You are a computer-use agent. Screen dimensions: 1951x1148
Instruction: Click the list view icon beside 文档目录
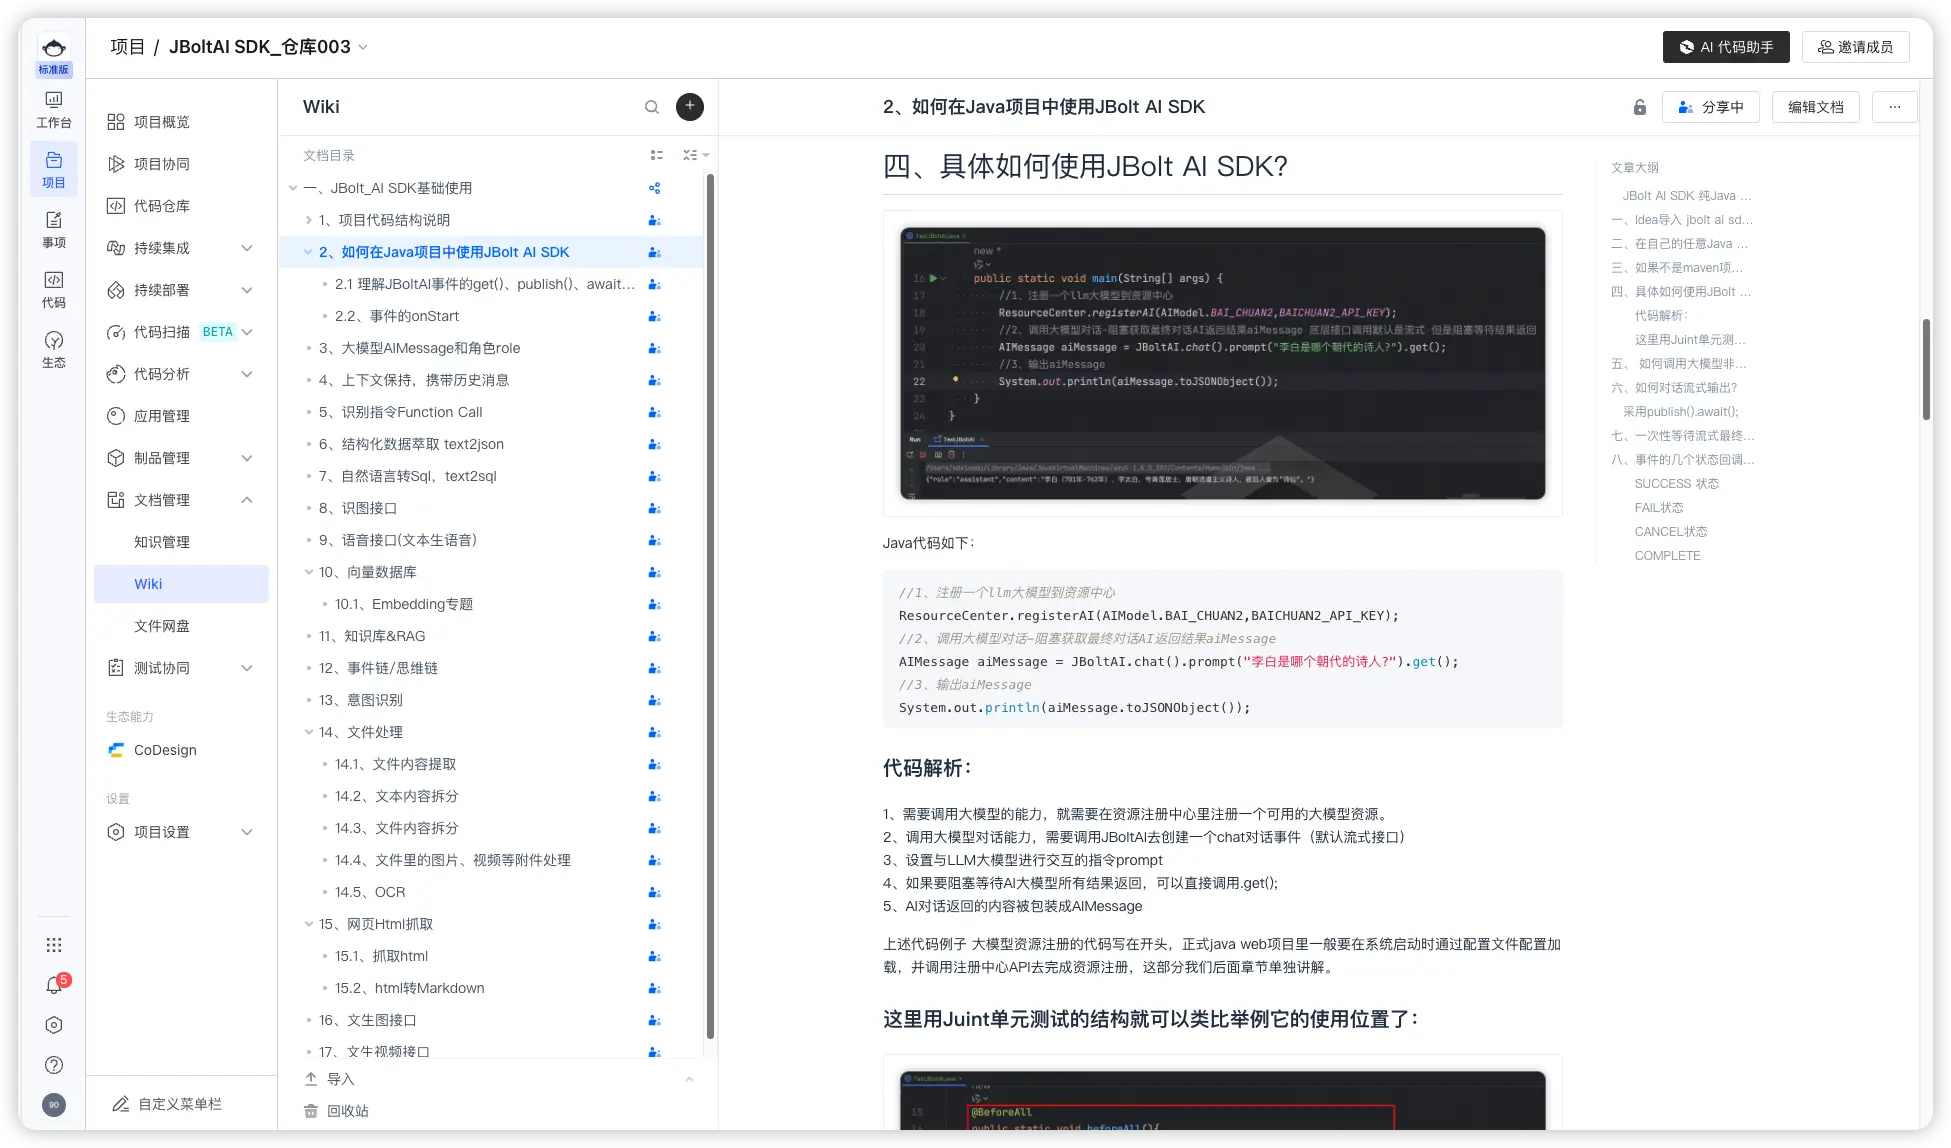[657, 155]
